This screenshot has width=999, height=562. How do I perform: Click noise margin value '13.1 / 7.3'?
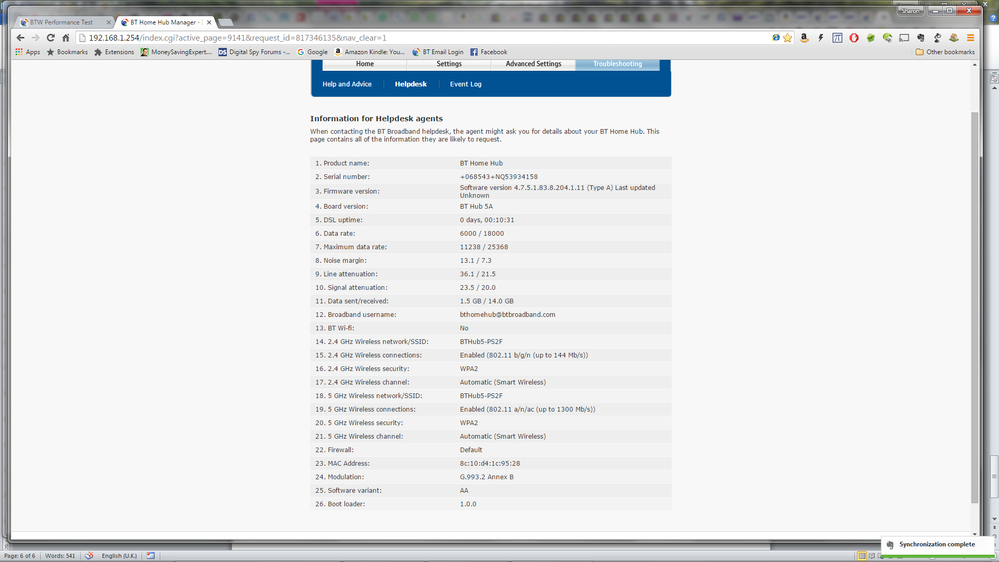[x=475, y=261]
